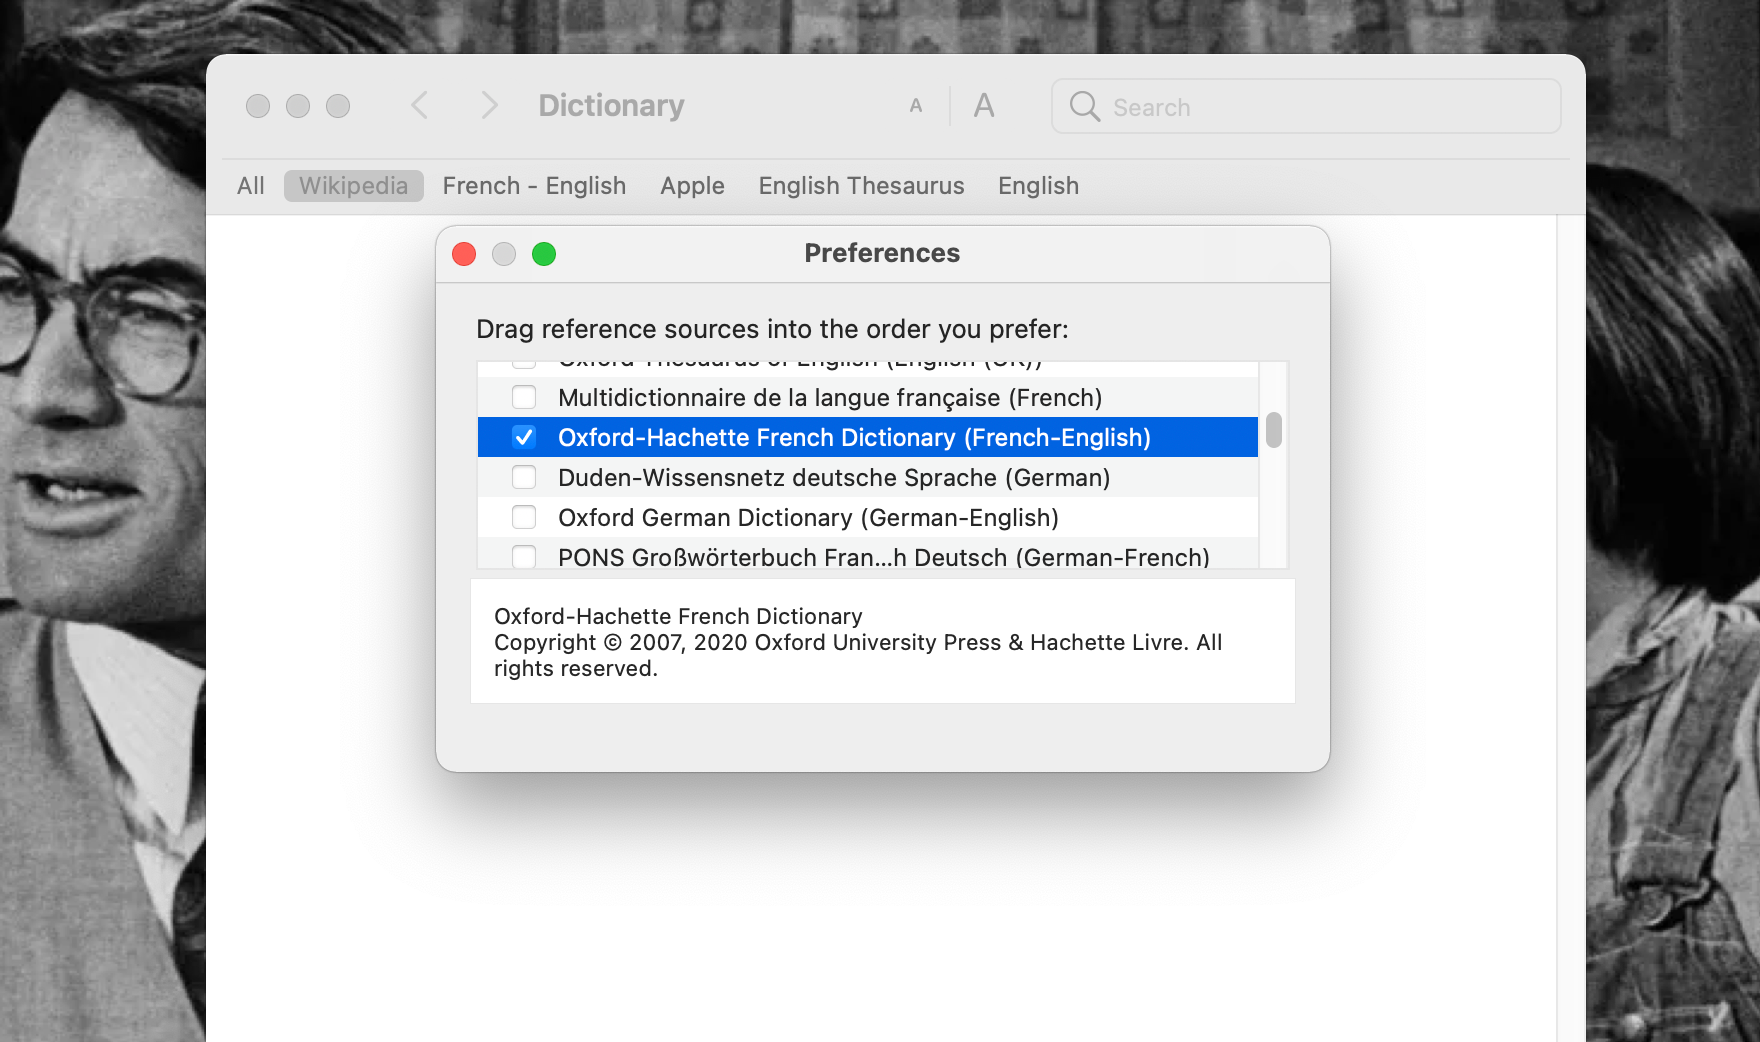1760x1042 pixels.
Task: Check Oxford German Dictionary checkbox
Action: click(x=524, y=517)
